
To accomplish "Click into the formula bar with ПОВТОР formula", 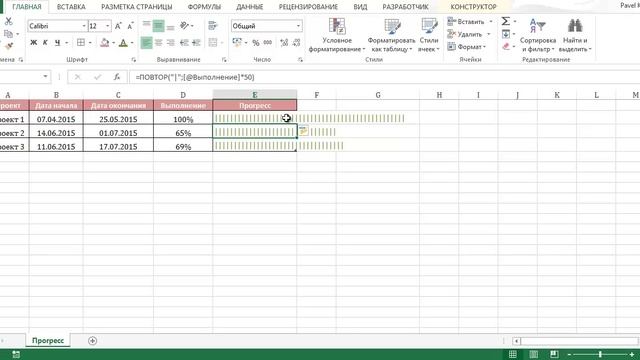I will click(384, 77).
